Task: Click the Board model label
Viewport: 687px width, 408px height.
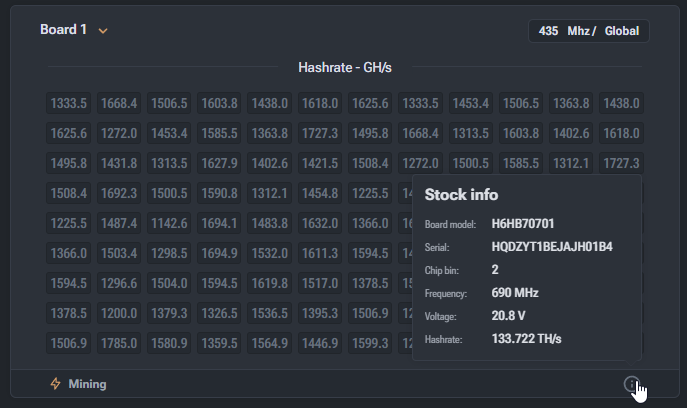Action: click(450, 224)
